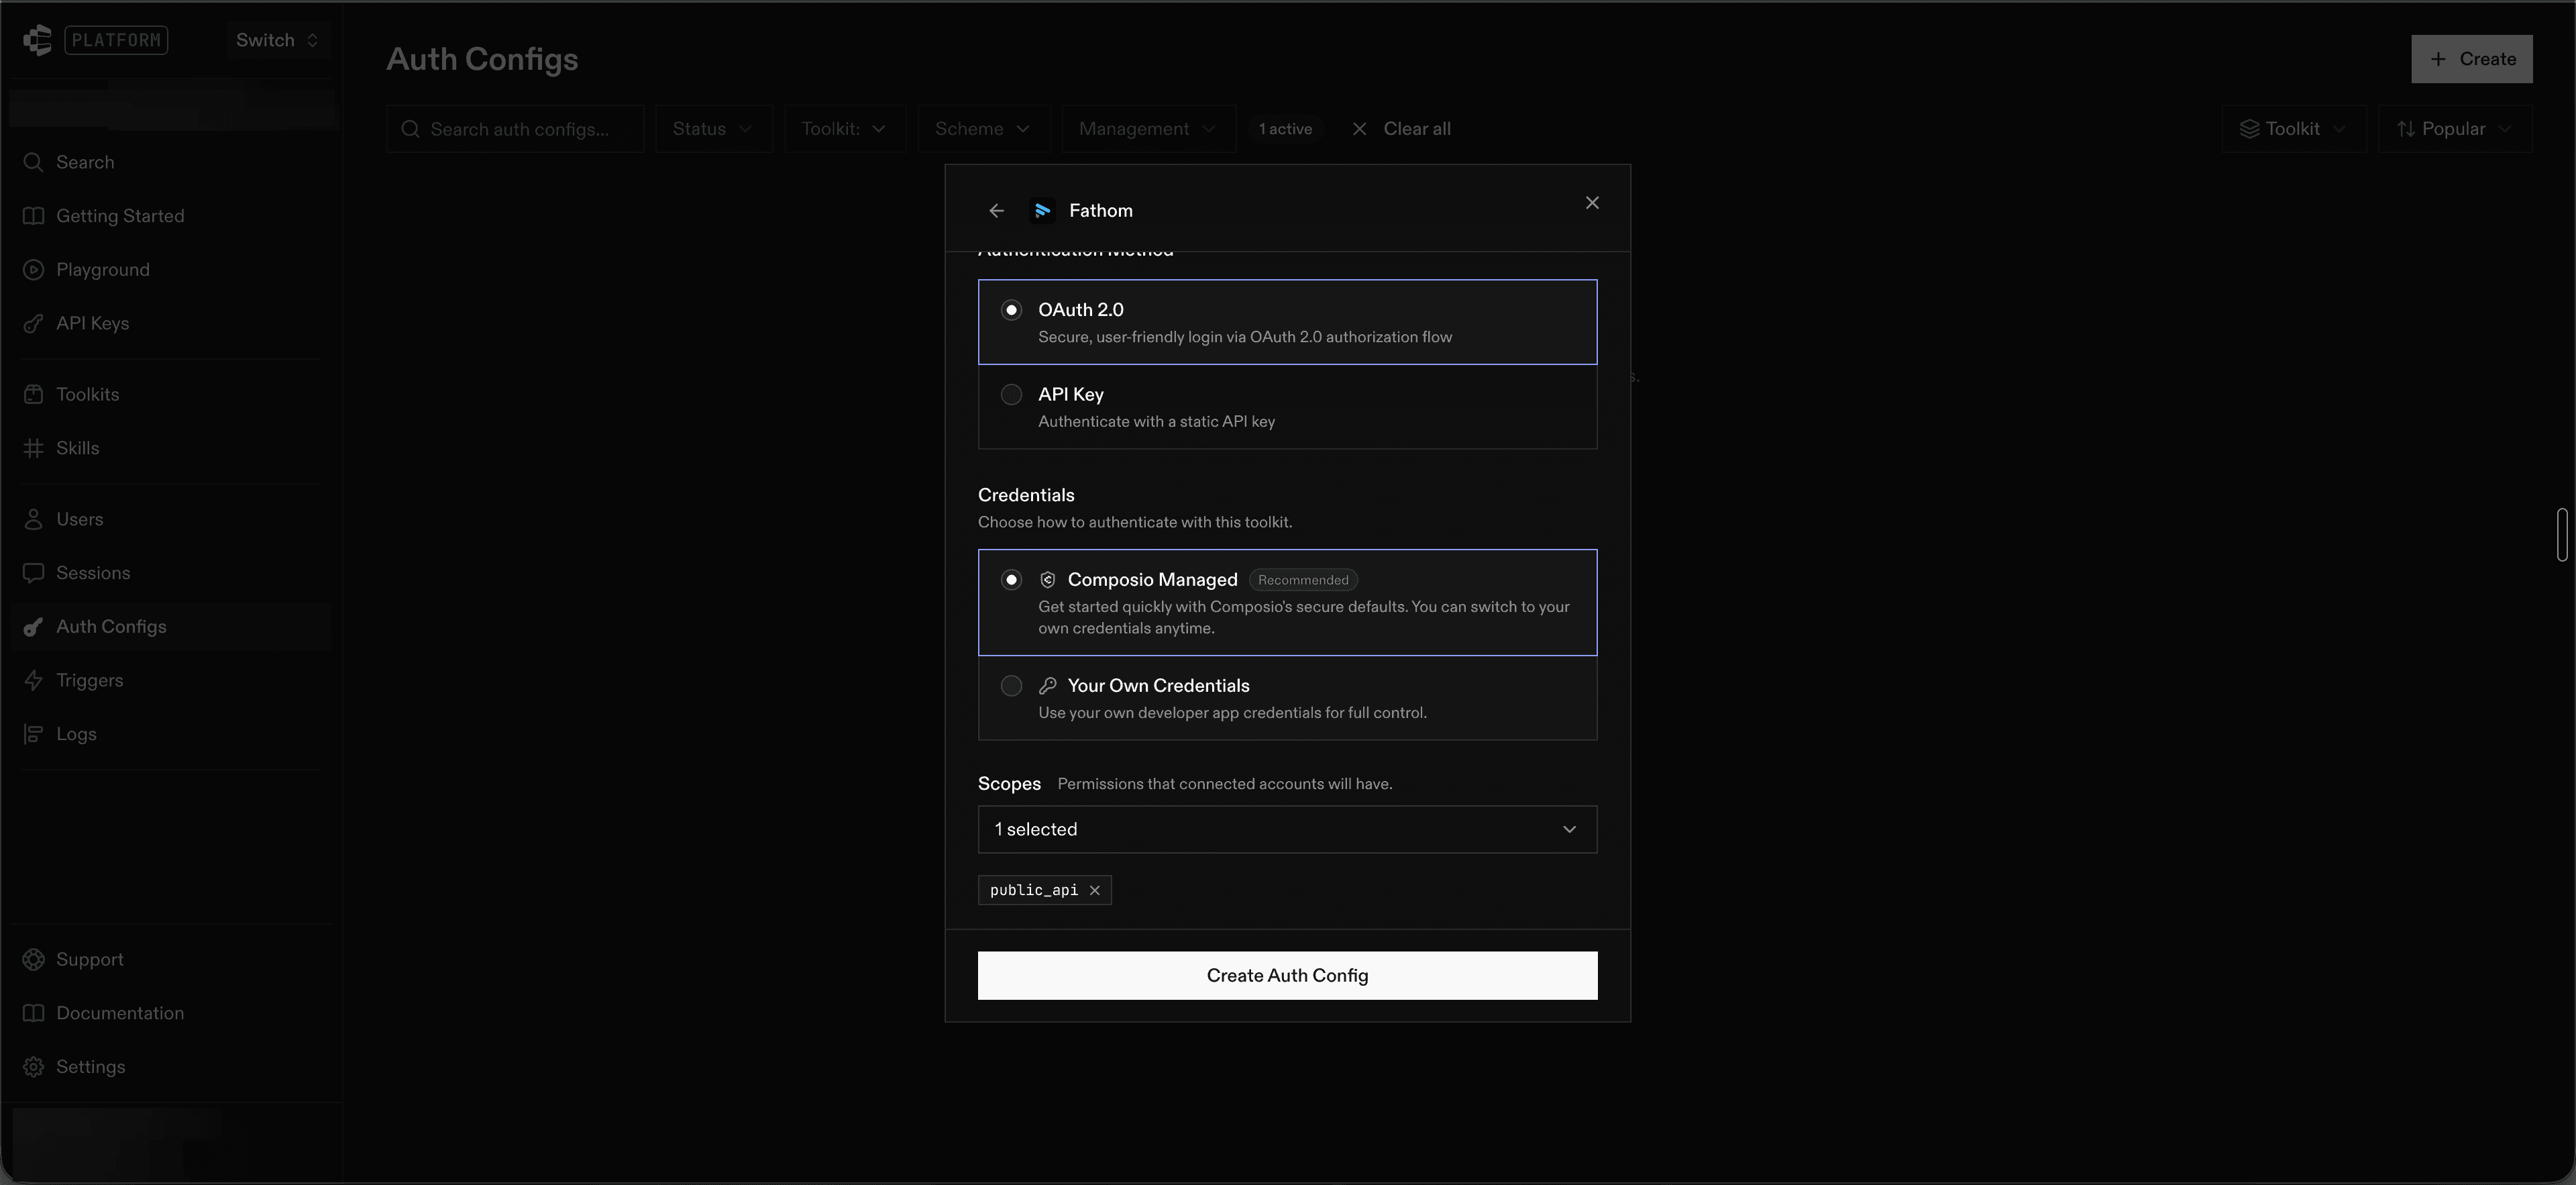Focus the Search auth configs field
The width and height of the screenshot is (2576, 1185).
click(516, 129)
